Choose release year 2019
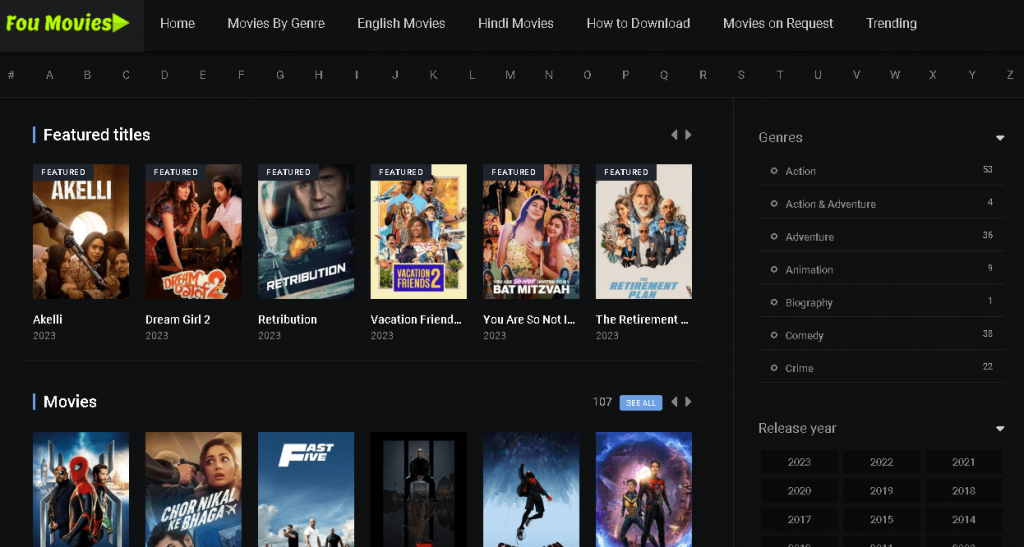The height and width of the screenshot is (547, 1024). [882, 491]
